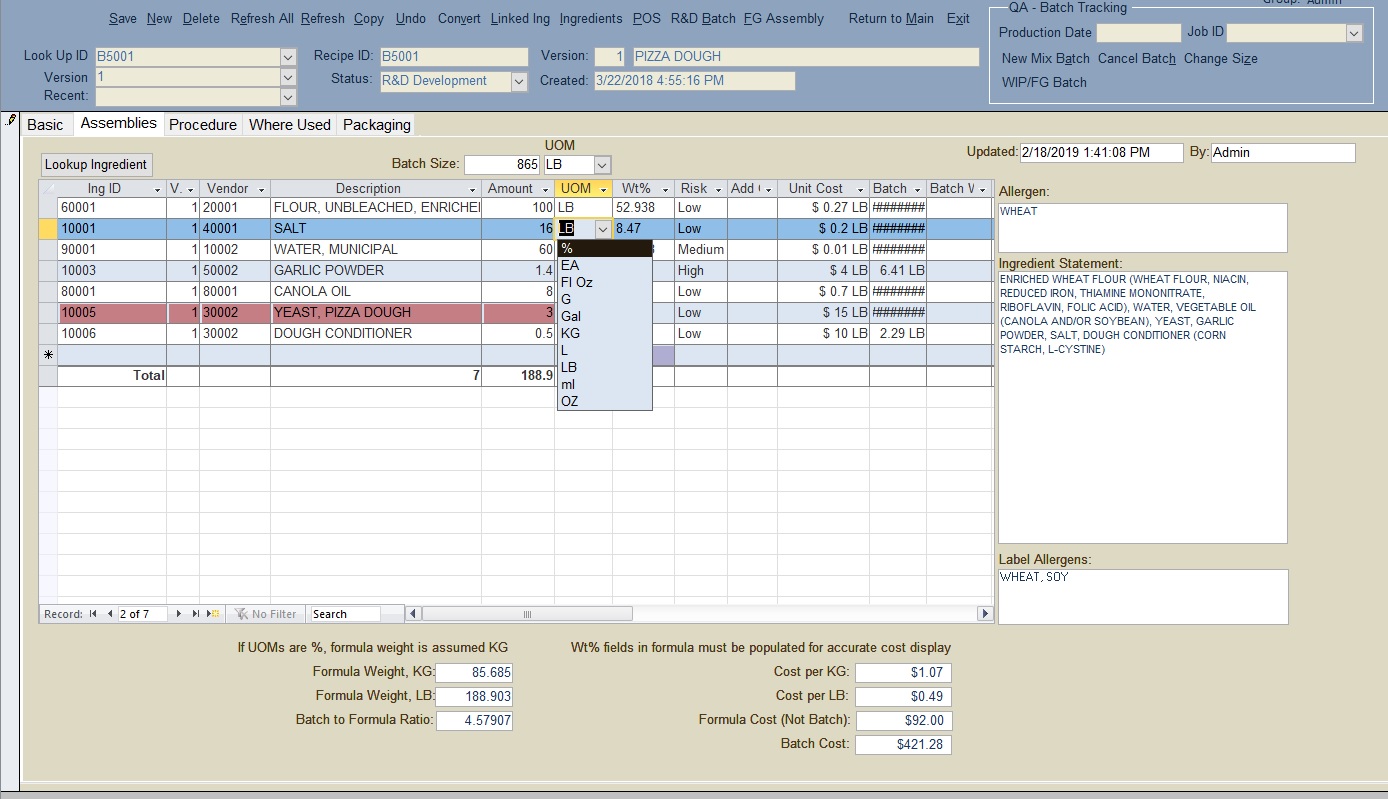Jump to last record in navigator
This screenshot has width=1388, height=799.
(196, 614)
